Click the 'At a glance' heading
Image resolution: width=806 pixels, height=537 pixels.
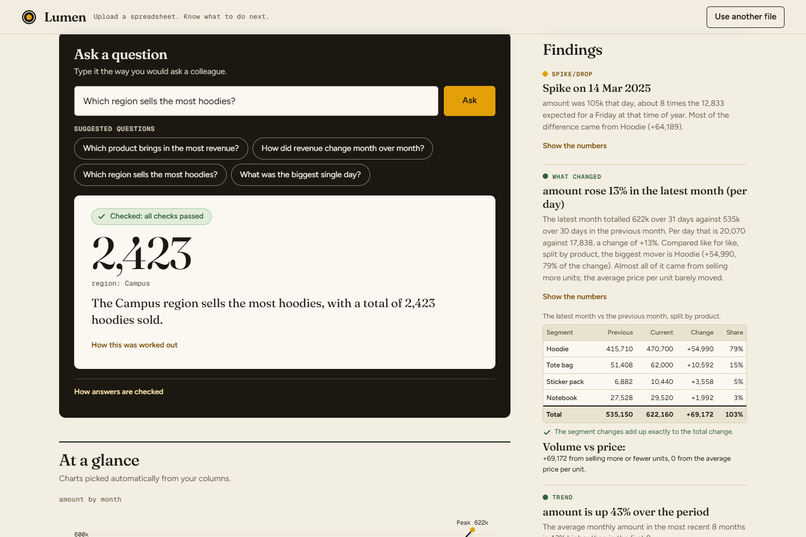pos(99,460)
